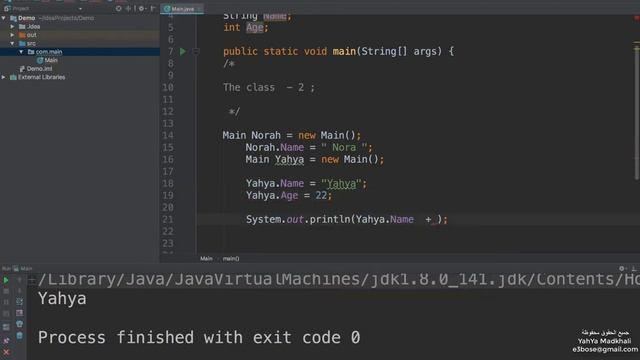Collapse the src folder
640x360 pixels.
tap(12, 43)
